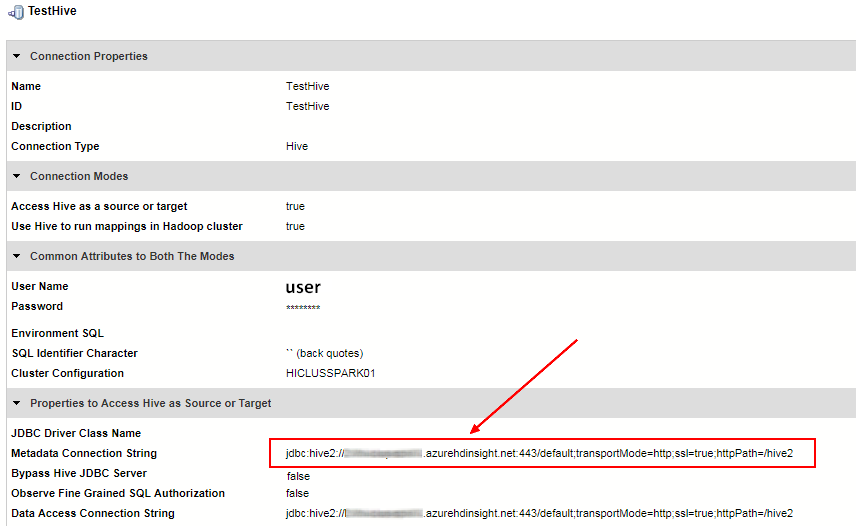The height and width of the screenshot is (526, 856).
Task: Click the highlighted Metadata Connection String value
Action: click(x=539, y=453)
